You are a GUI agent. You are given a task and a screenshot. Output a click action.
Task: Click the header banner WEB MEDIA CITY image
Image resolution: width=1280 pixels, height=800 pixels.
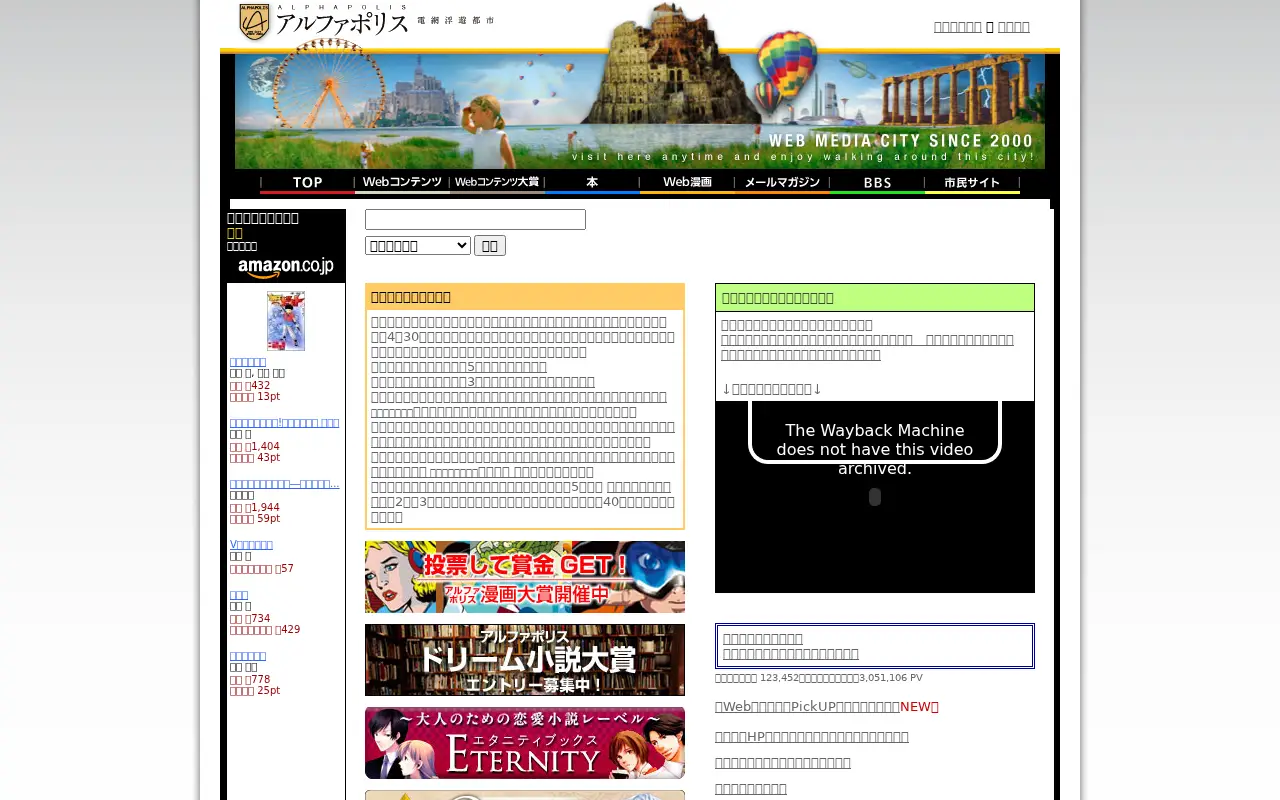click(x=640, y=111)
